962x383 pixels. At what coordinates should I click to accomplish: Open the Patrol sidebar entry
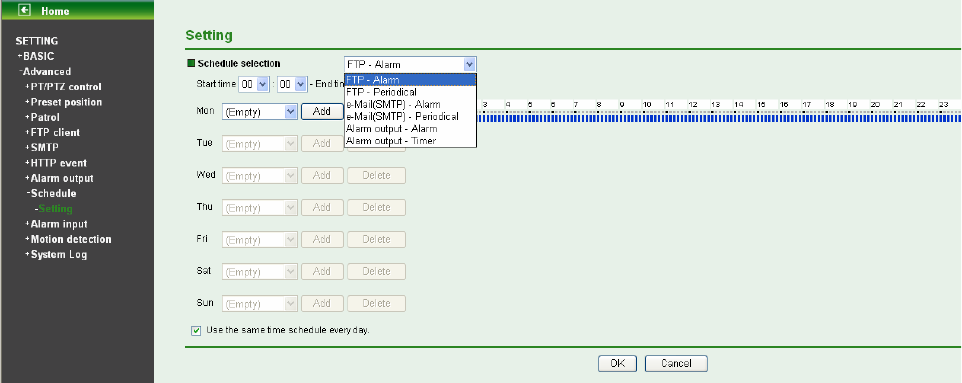[x=45, y=117]
